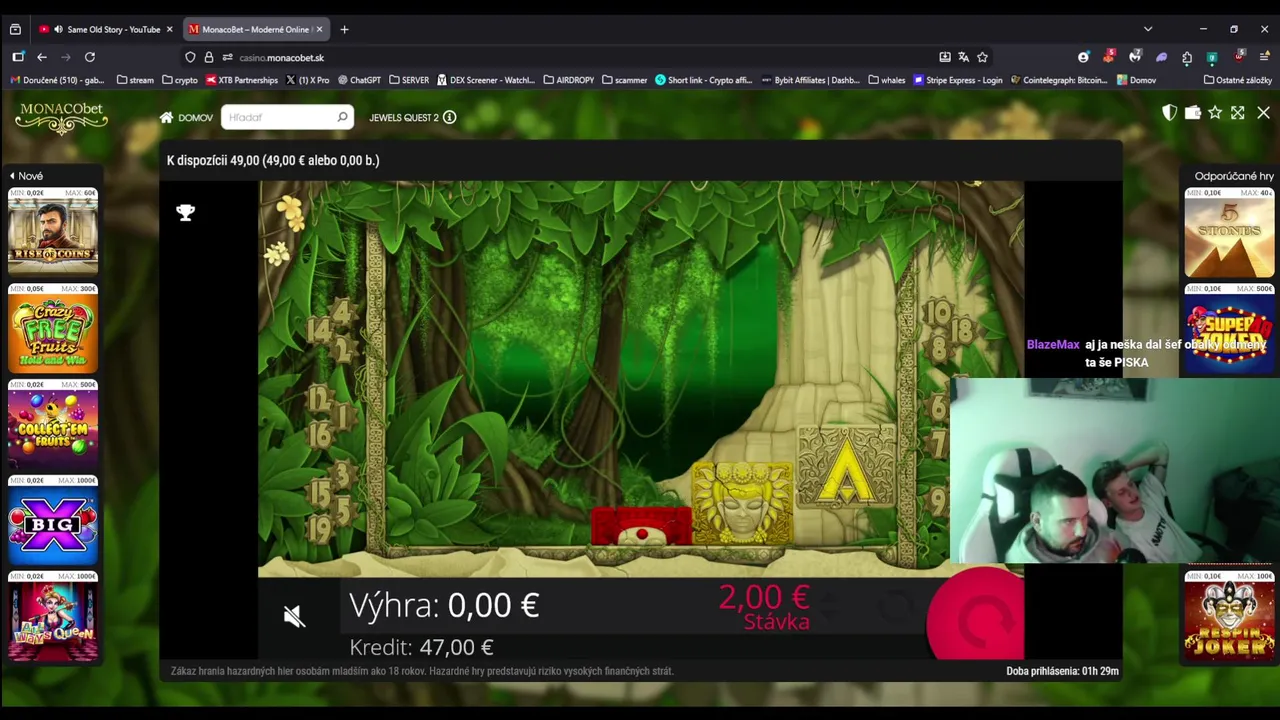The height and width of the screenshot is (720, 1280).
Task: Open Gmail Doručené bookmark
Action: [57, 80]
